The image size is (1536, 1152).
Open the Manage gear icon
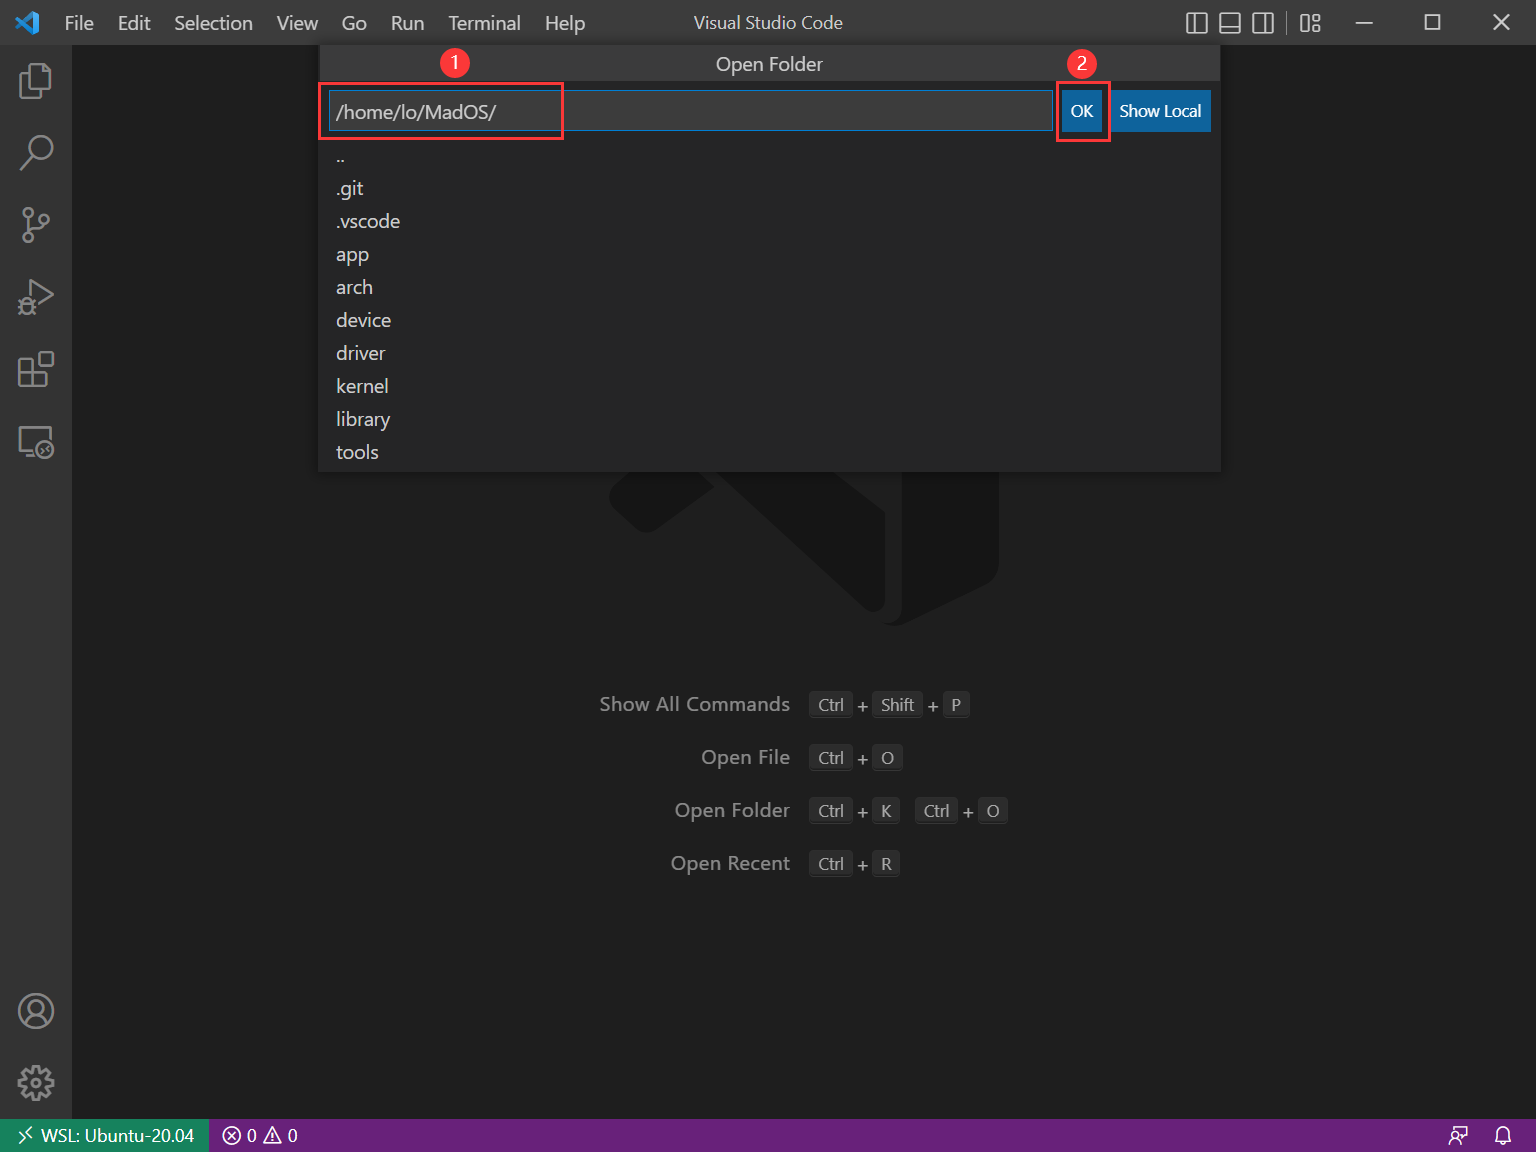tap(36, 1083)
